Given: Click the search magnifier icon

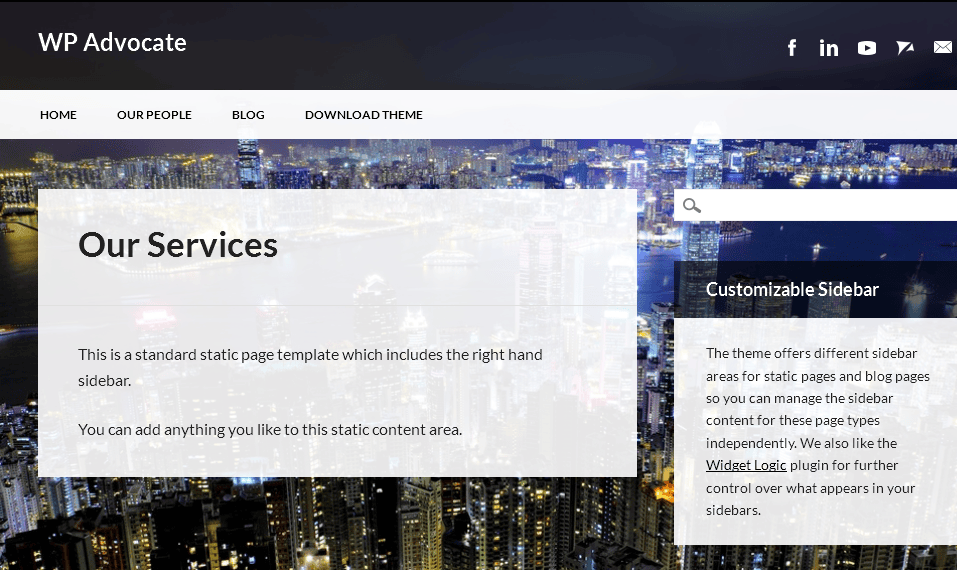Looking at the screenshot, I should (x=692, y=206).
